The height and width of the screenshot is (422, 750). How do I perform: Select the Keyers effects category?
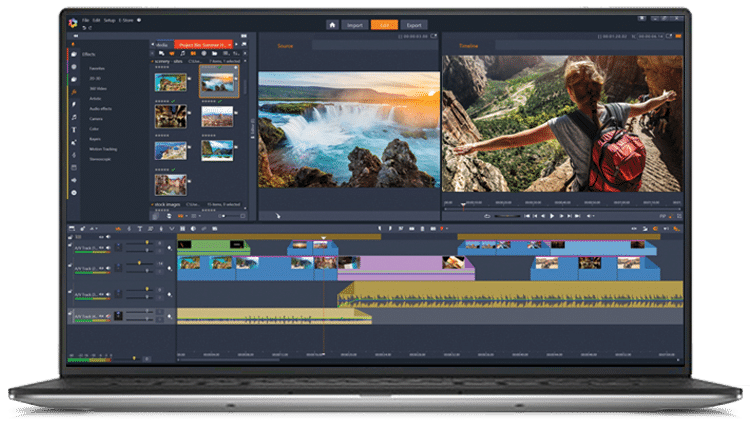[x=95, y=139]
